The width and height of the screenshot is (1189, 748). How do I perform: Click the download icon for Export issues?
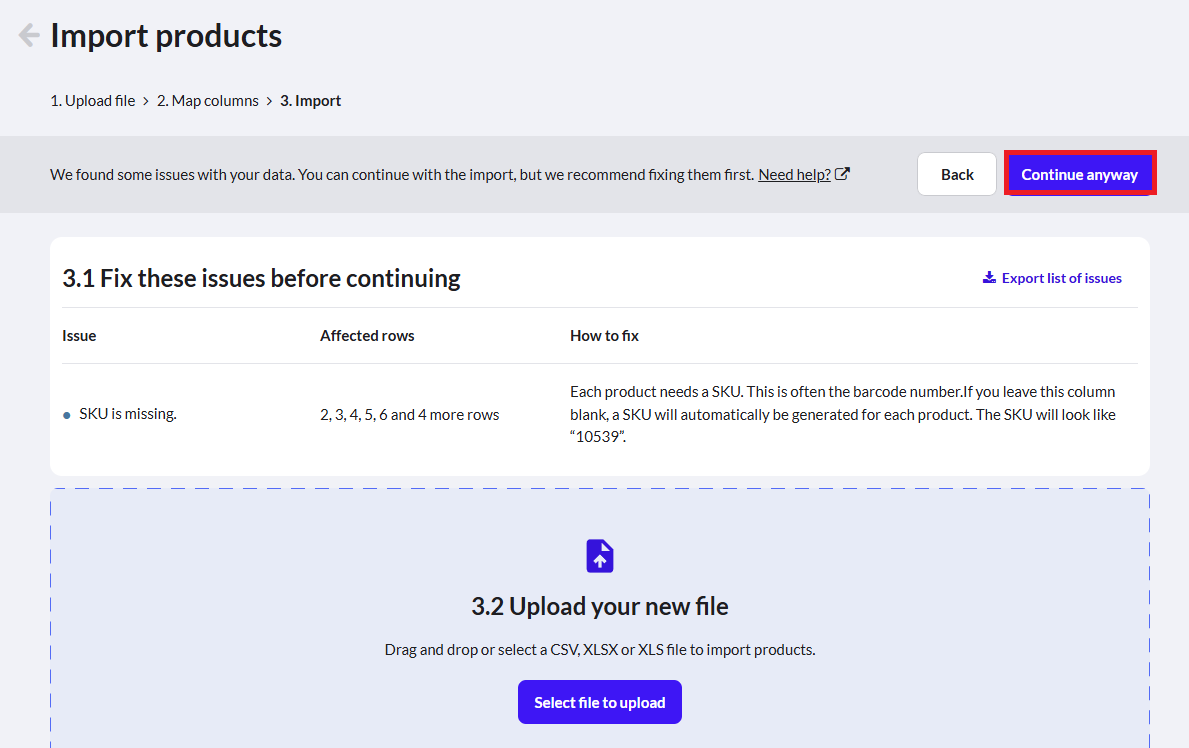pos(989,278)
